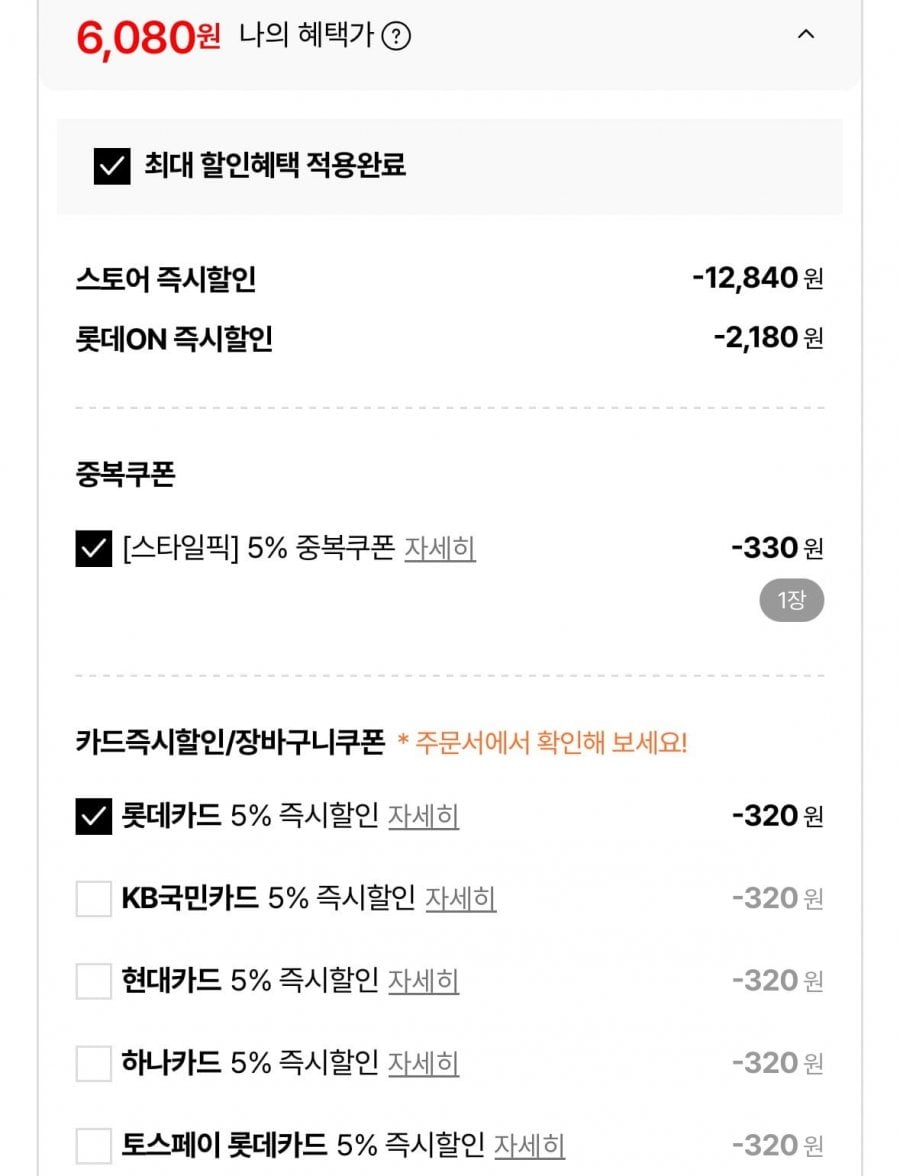Open 자세히 link for 하나카드 즉시할인
This screenshot has width=900, height=1176.
(423, 1063)
